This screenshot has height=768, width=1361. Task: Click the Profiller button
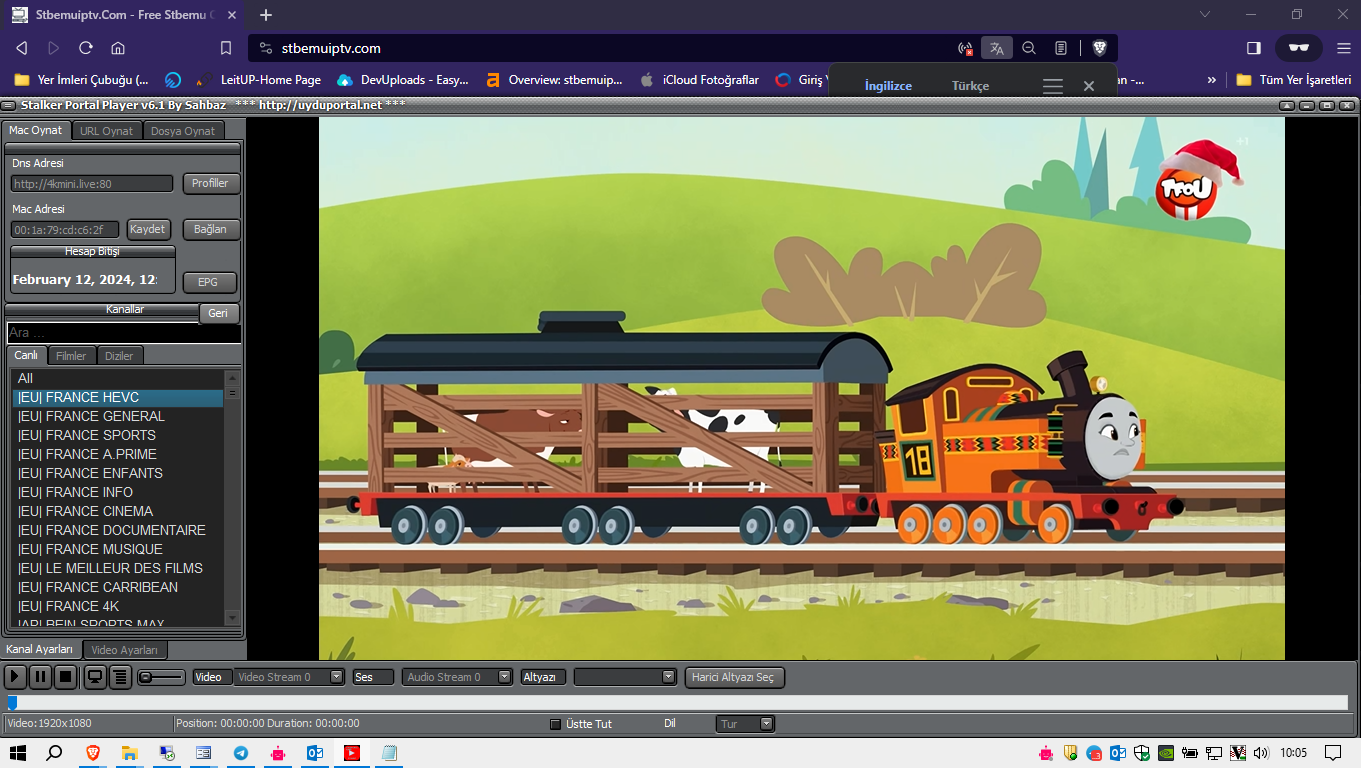(211, 183)
